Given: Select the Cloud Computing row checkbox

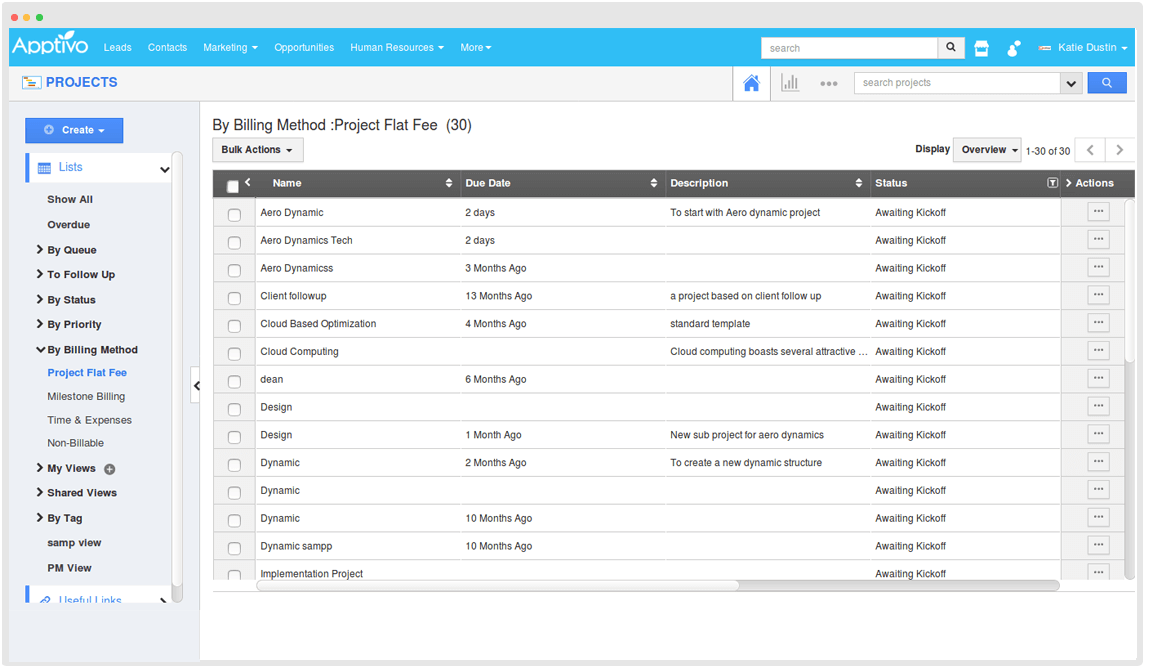Looking at the screenshot, I should click(x=234, y=353).
